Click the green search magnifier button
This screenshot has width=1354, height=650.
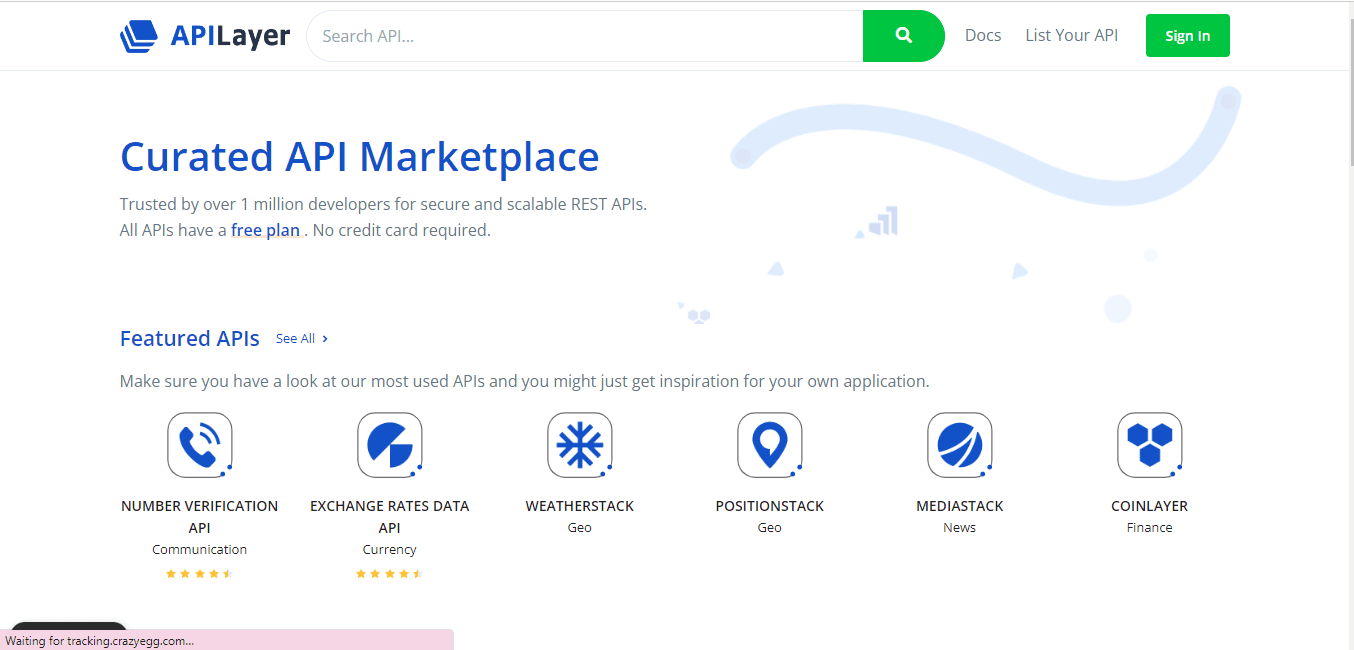pyautogui.click(x=903, y=35)
